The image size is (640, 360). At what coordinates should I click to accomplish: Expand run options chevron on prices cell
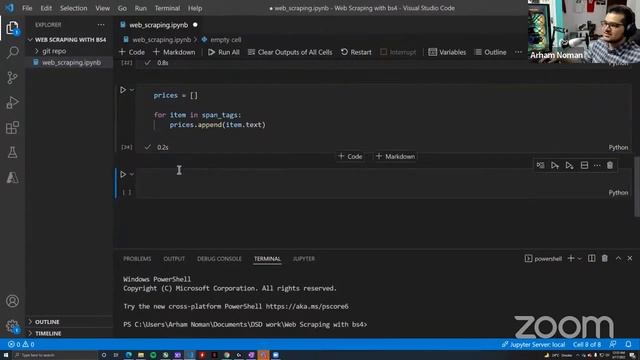[x=132, y=90]
